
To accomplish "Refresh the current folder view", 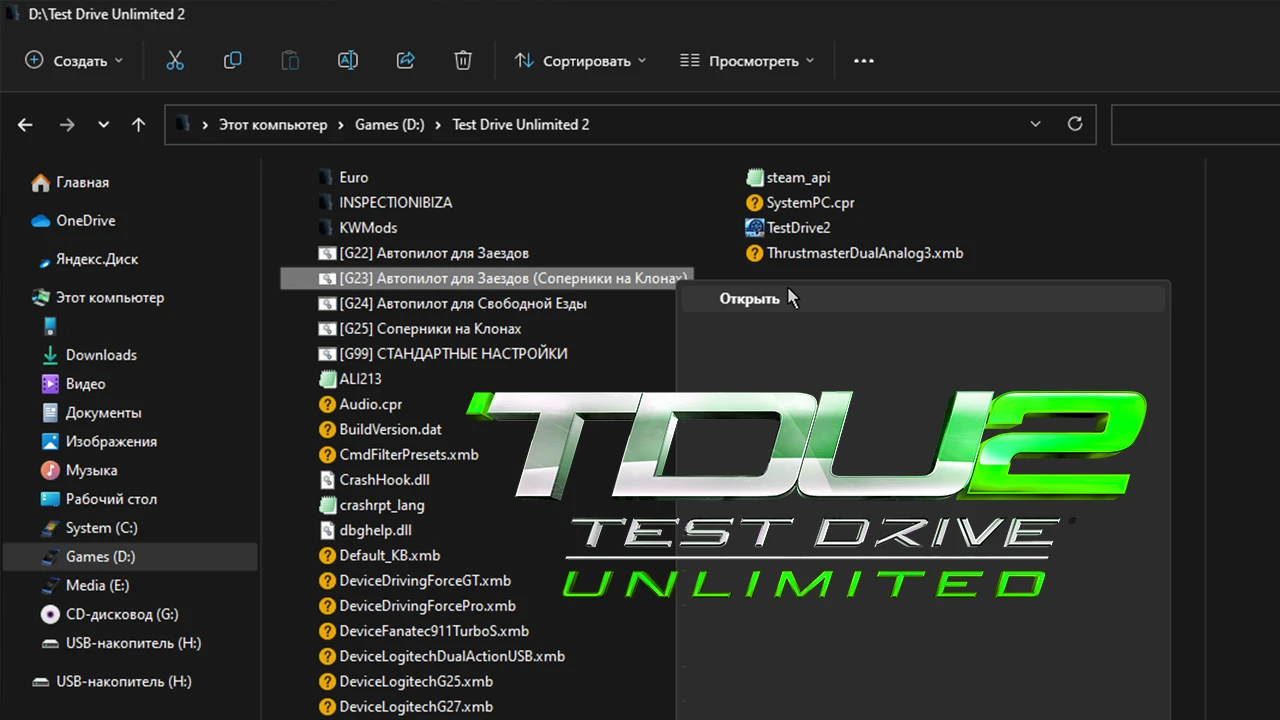I will 1075,124.
